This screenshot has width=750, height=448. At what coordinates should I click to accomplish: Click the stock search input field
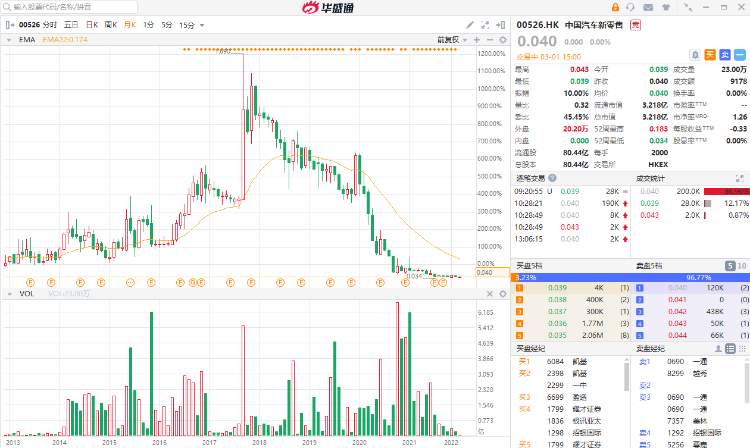coord(70,7)
